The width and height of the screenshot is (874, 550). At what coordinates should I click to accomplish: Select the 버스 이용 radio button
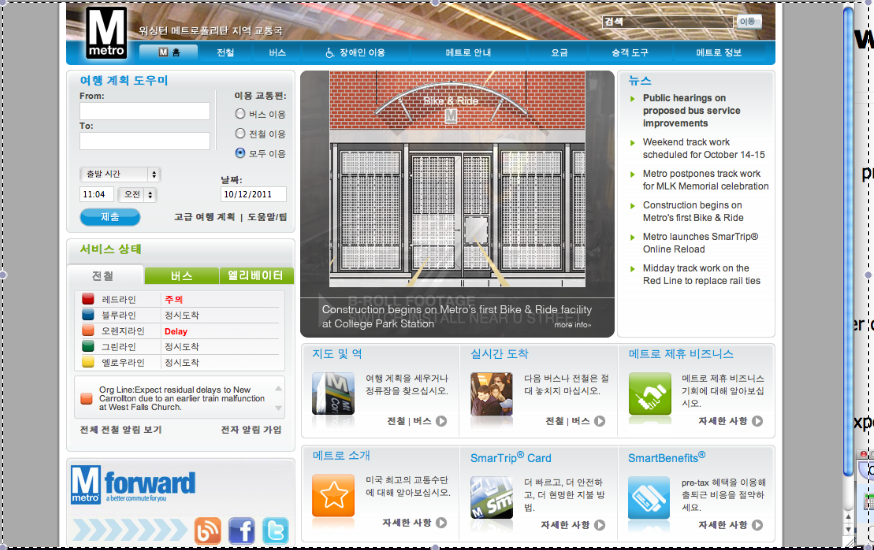240,114
